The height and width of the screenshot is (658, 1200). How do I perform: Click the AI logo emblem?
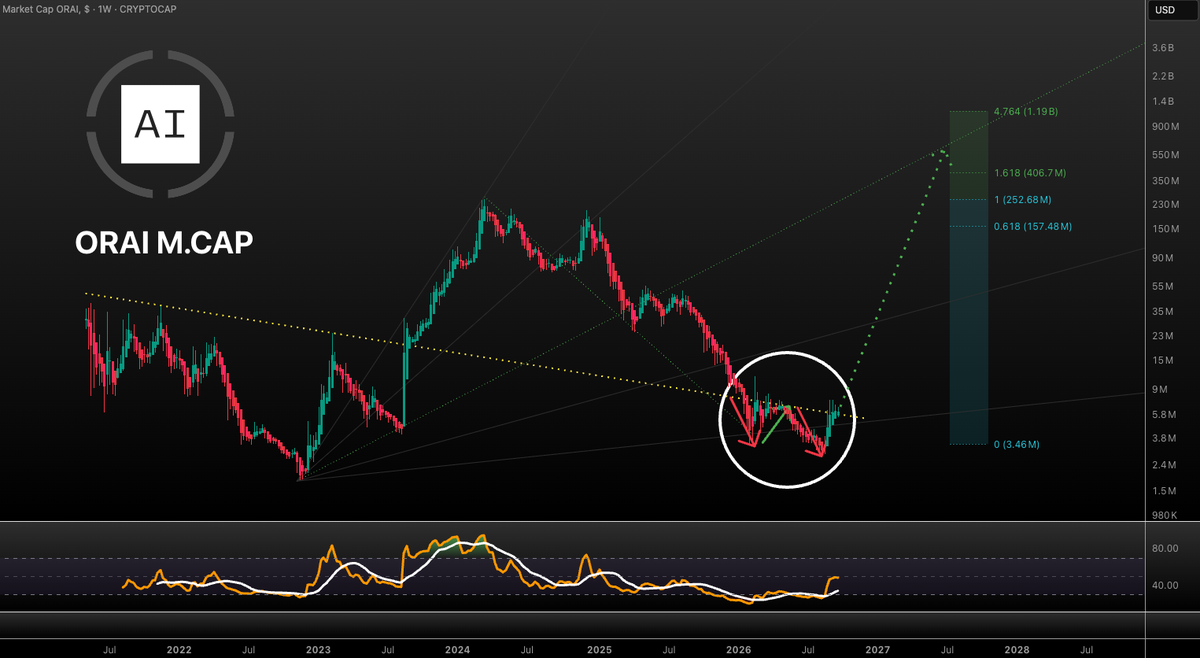coord(160,124)
